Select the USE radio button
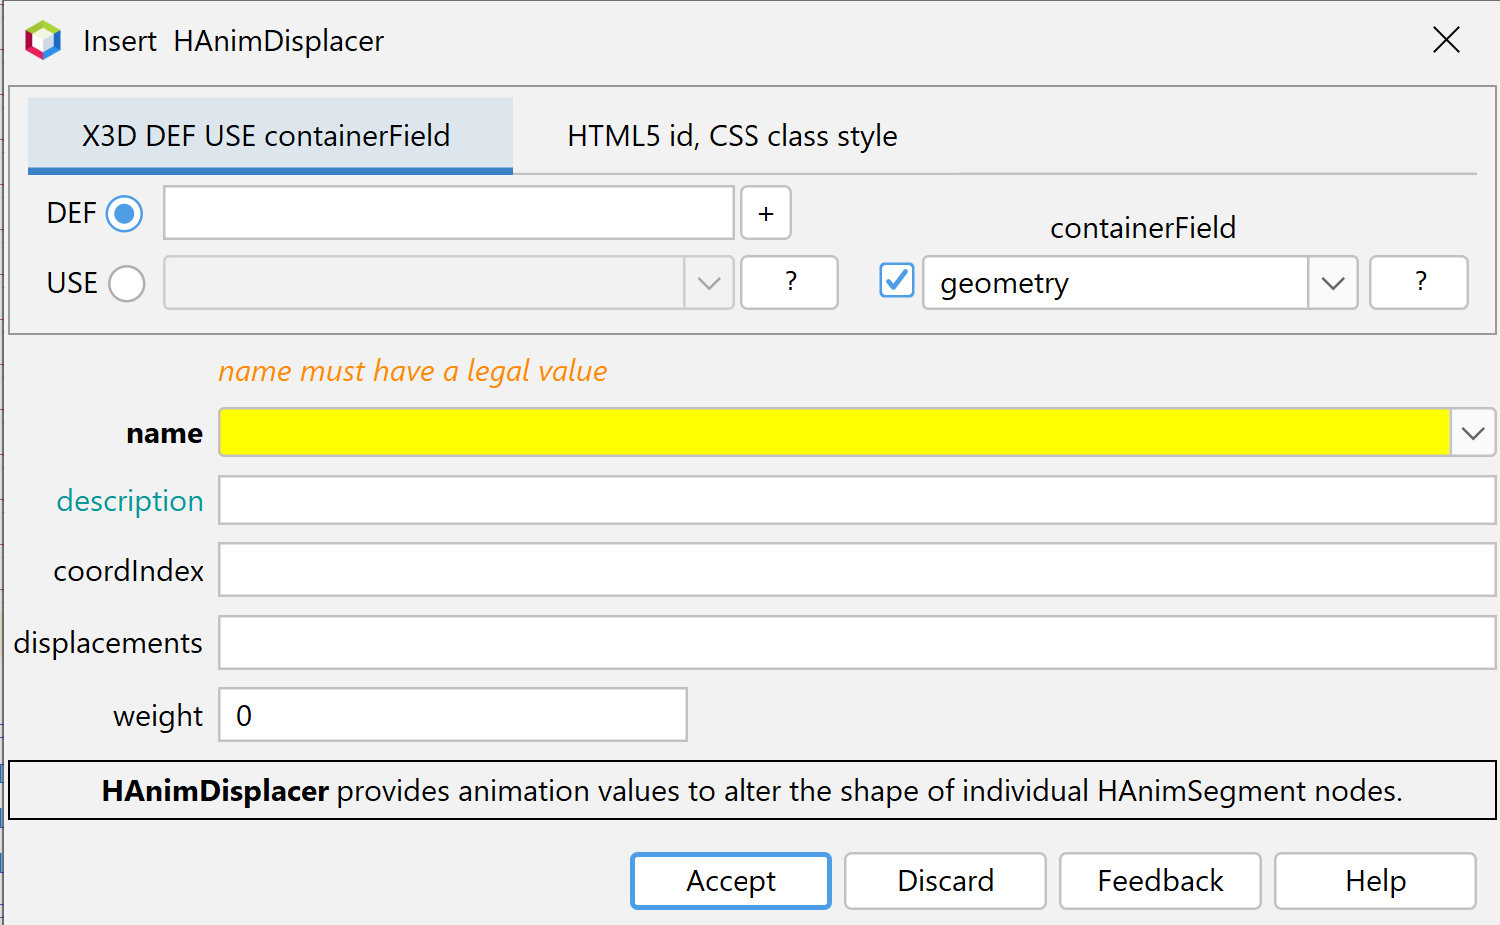Image resolution: width=1500 pixels, height=925 pixels. pyautogui.click(x=127, y=284)
